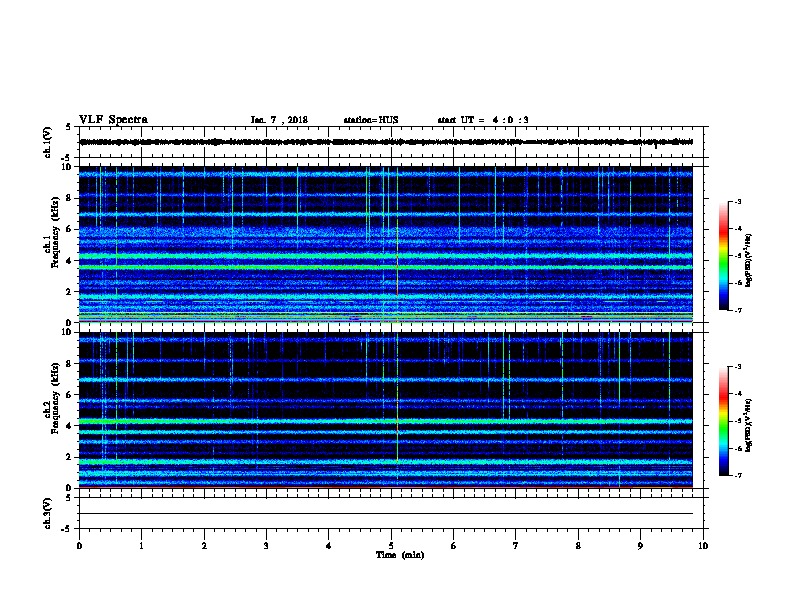Click the ch.1 color scale bar
The height and width of the screenshot is (612, 792).
pos(724,256)
